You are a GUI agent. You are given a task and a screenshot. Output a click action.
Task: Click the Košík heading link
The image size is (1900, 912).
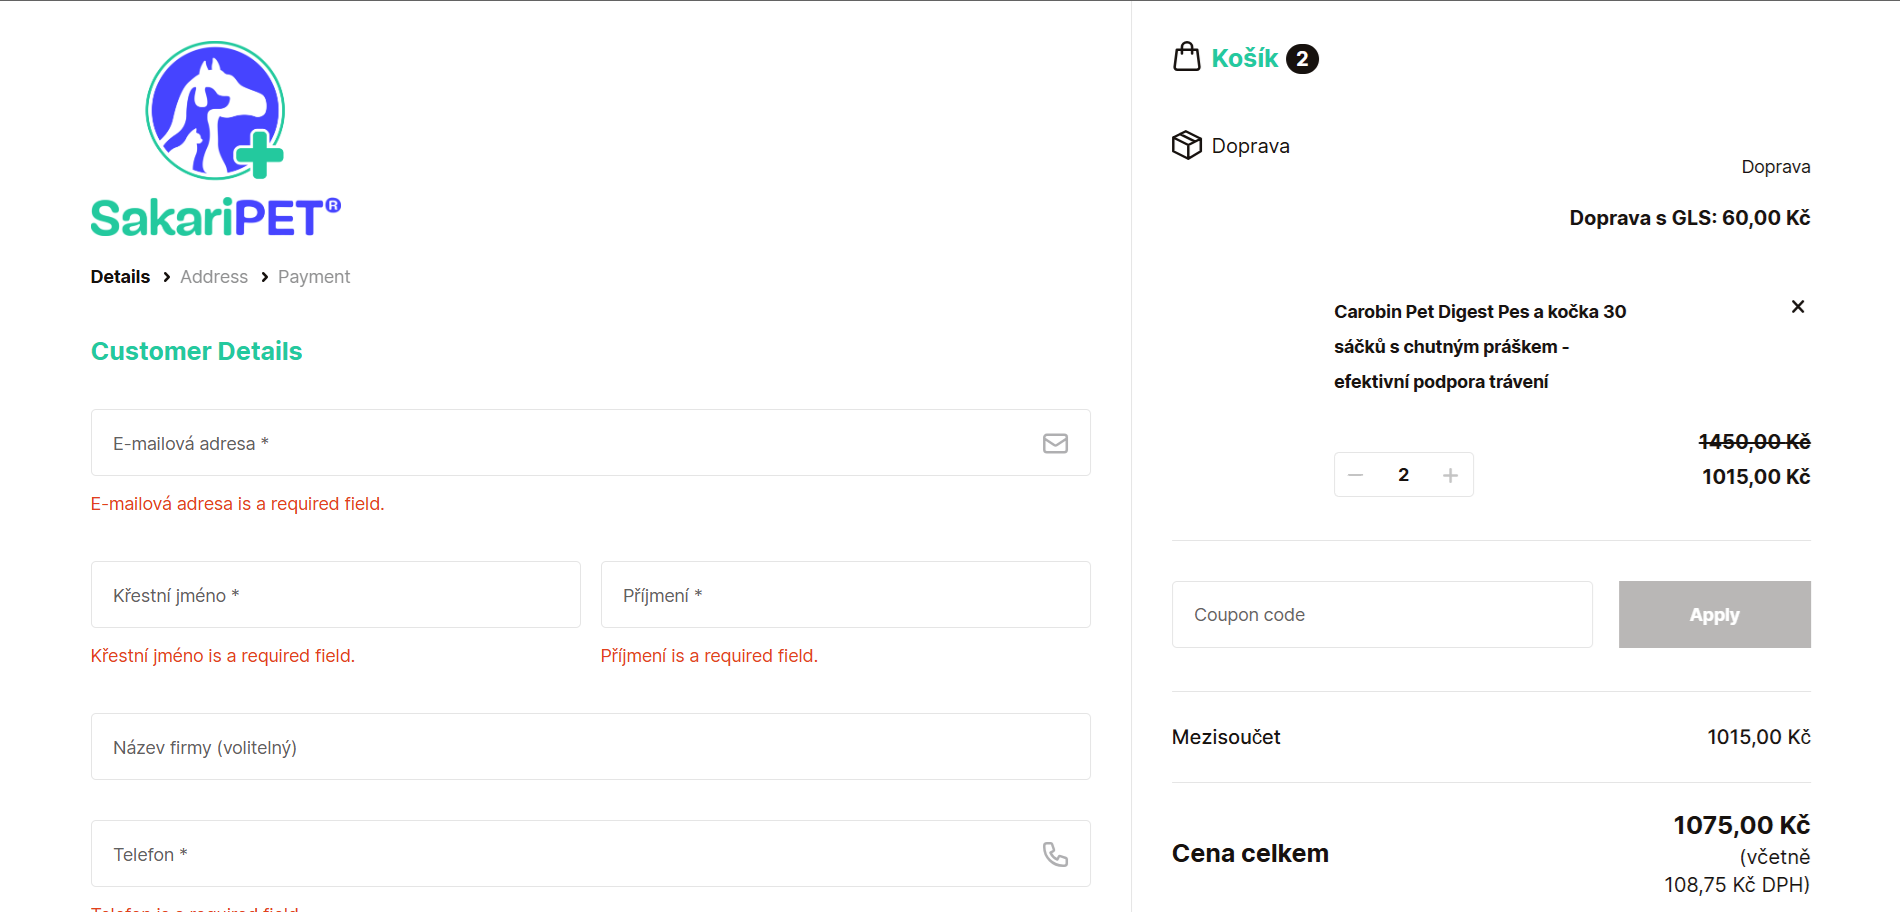pyautogui.click(x=1245, y=58)
